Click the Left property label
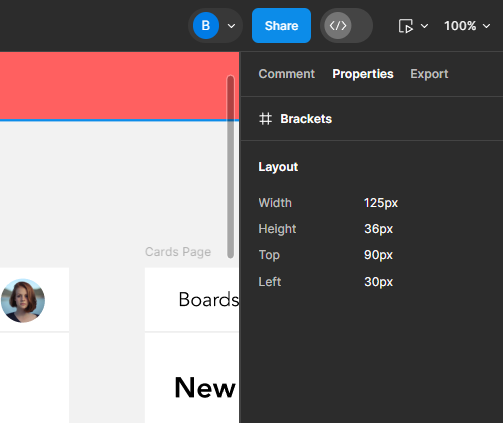 coord(270,282)
